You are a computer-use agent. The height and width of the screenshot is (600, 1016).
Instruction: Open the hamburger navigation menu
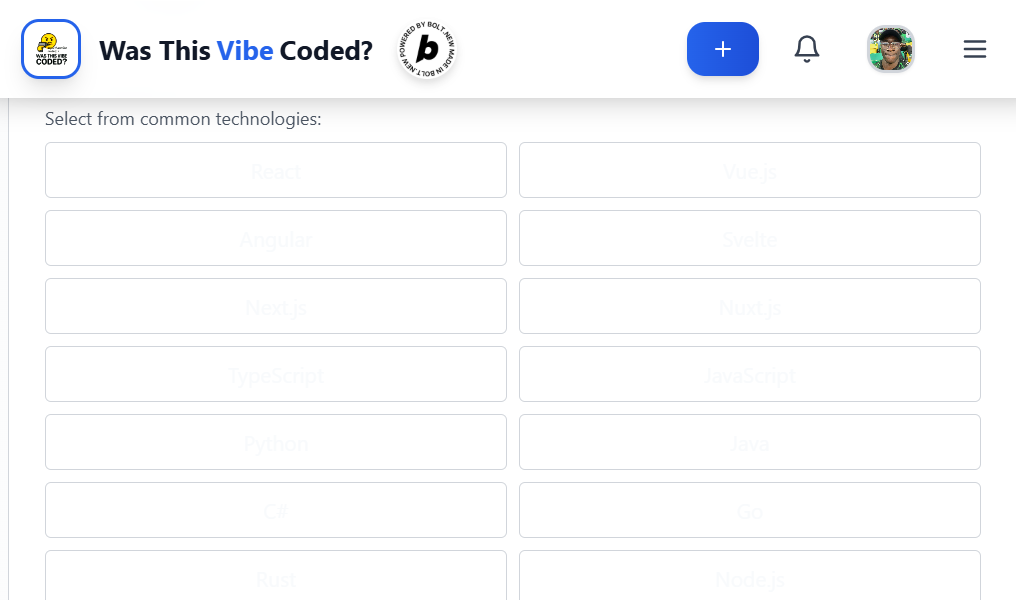(x=974, y=49)
